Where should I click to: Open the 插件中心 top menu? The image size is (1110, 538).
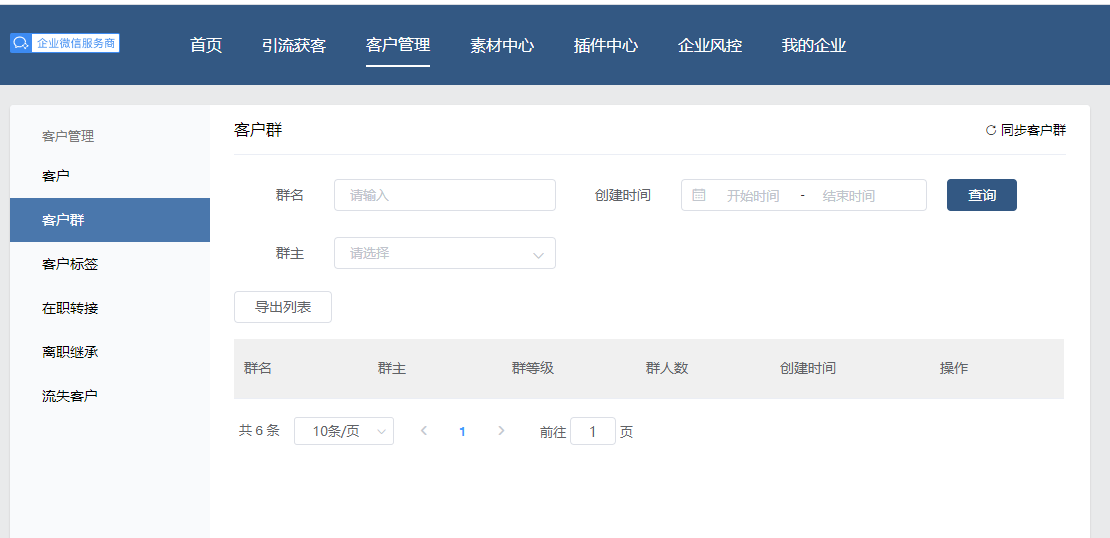point(606,45)
